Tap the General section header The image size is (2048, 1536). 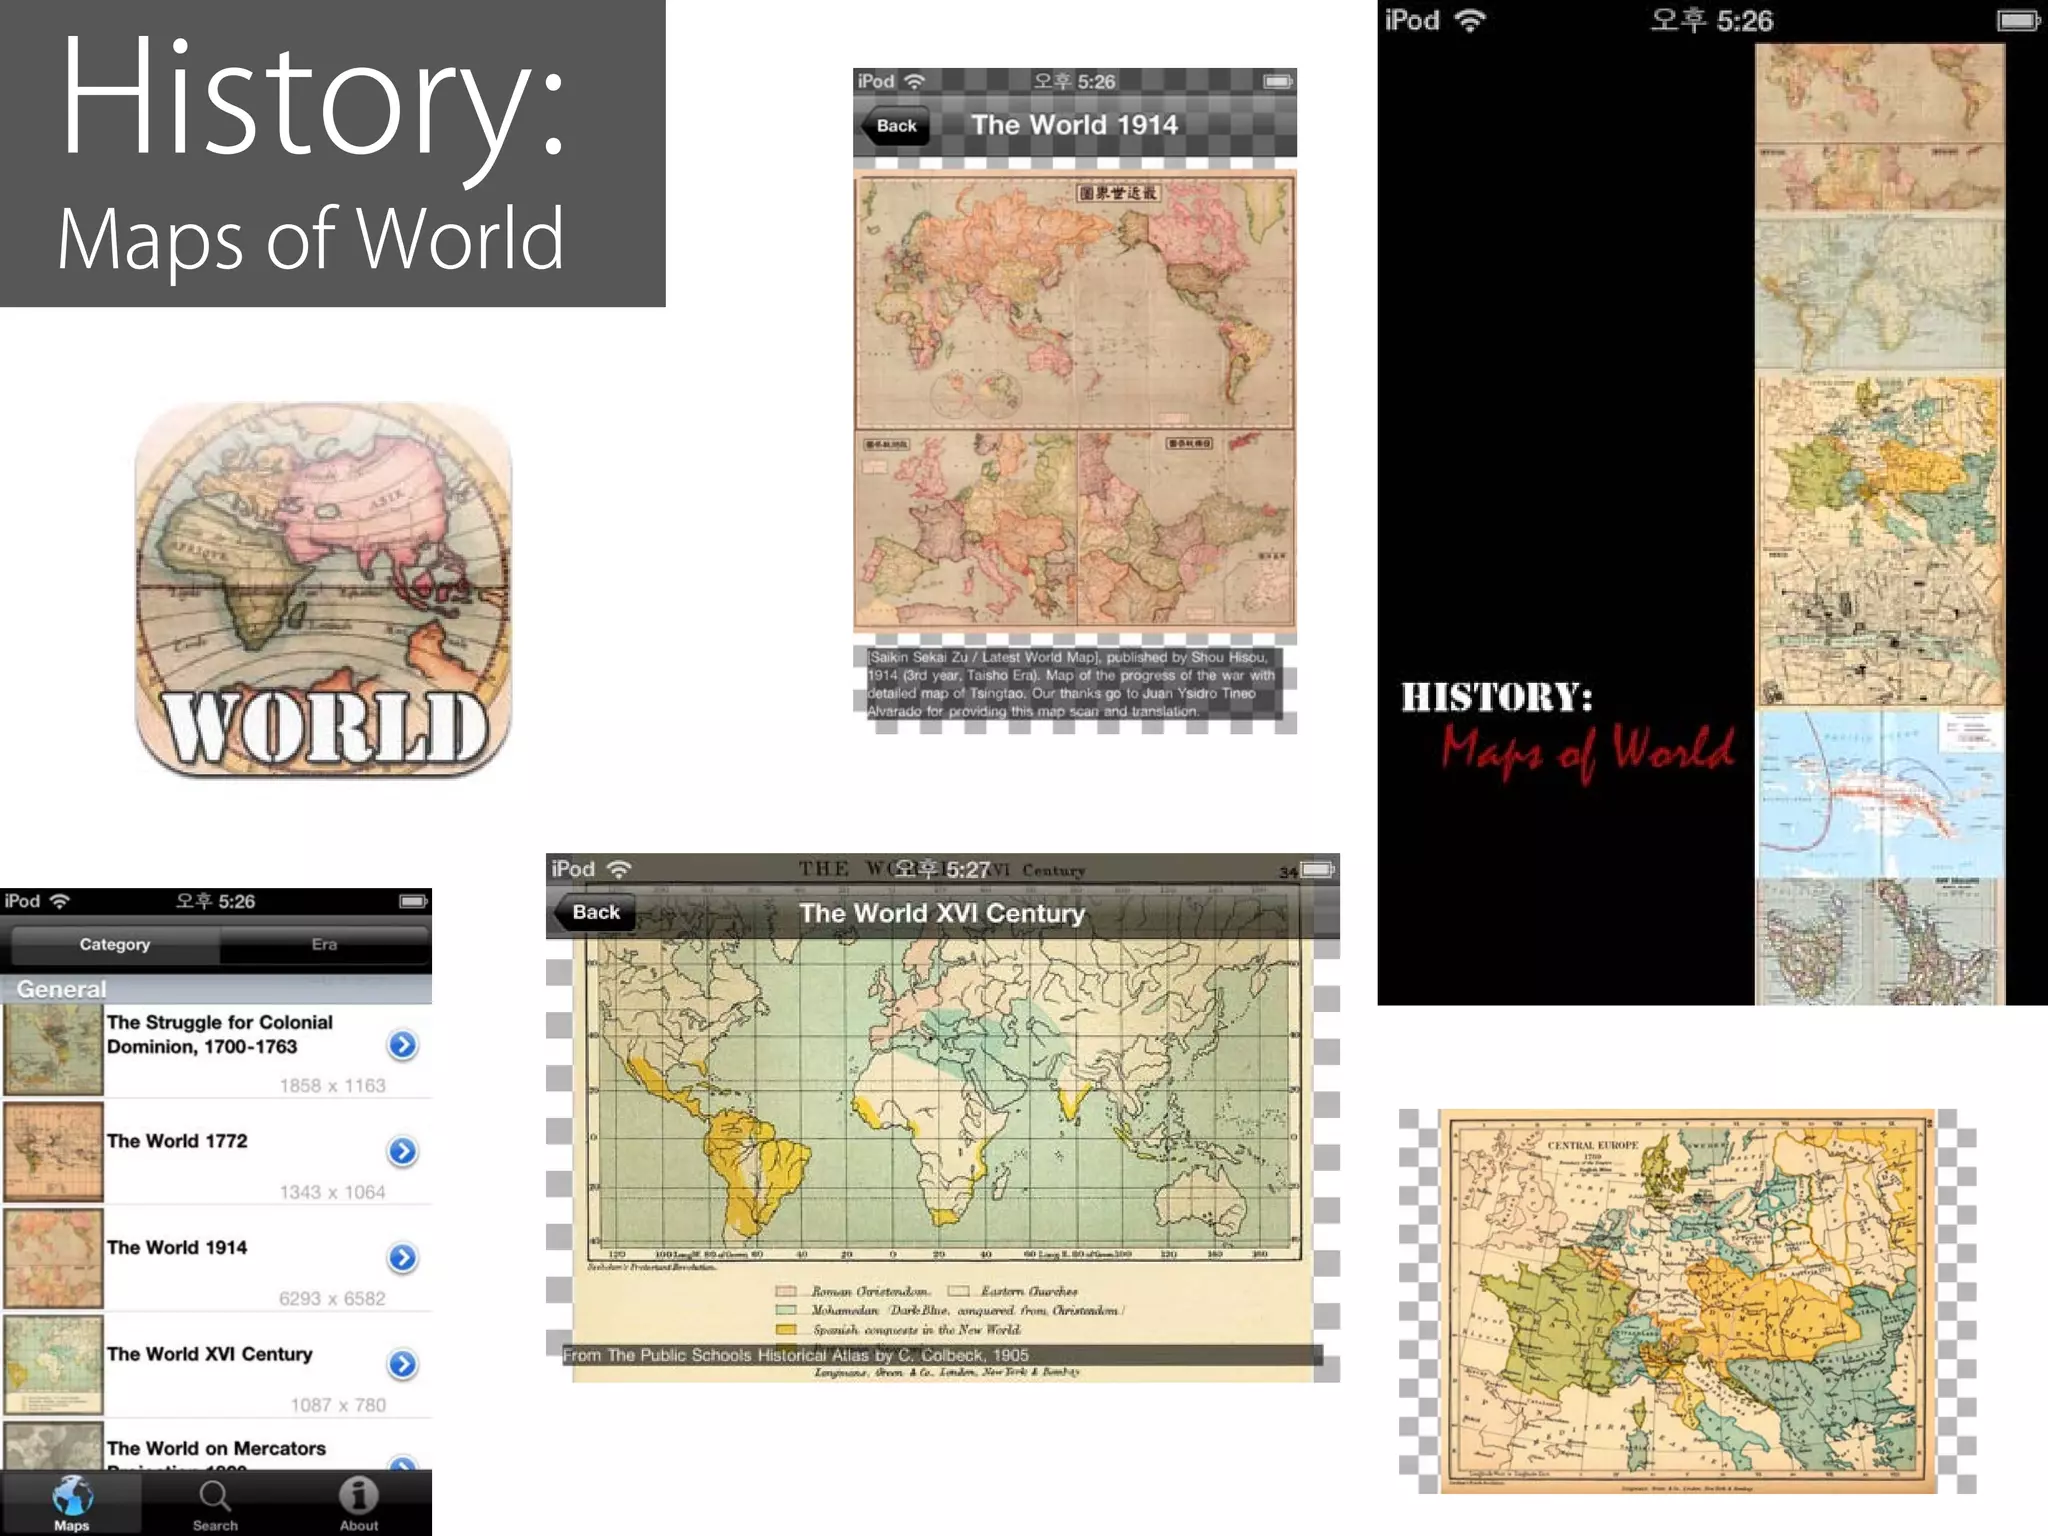tap(216, 989)
